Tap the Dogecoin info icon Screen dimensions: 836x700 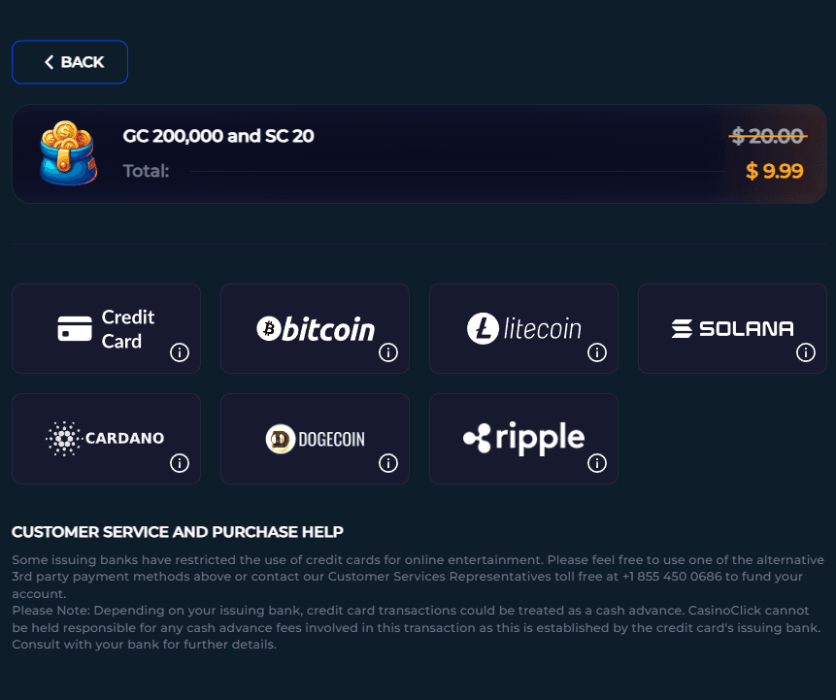pyautogui.click(x=389, y=462)
